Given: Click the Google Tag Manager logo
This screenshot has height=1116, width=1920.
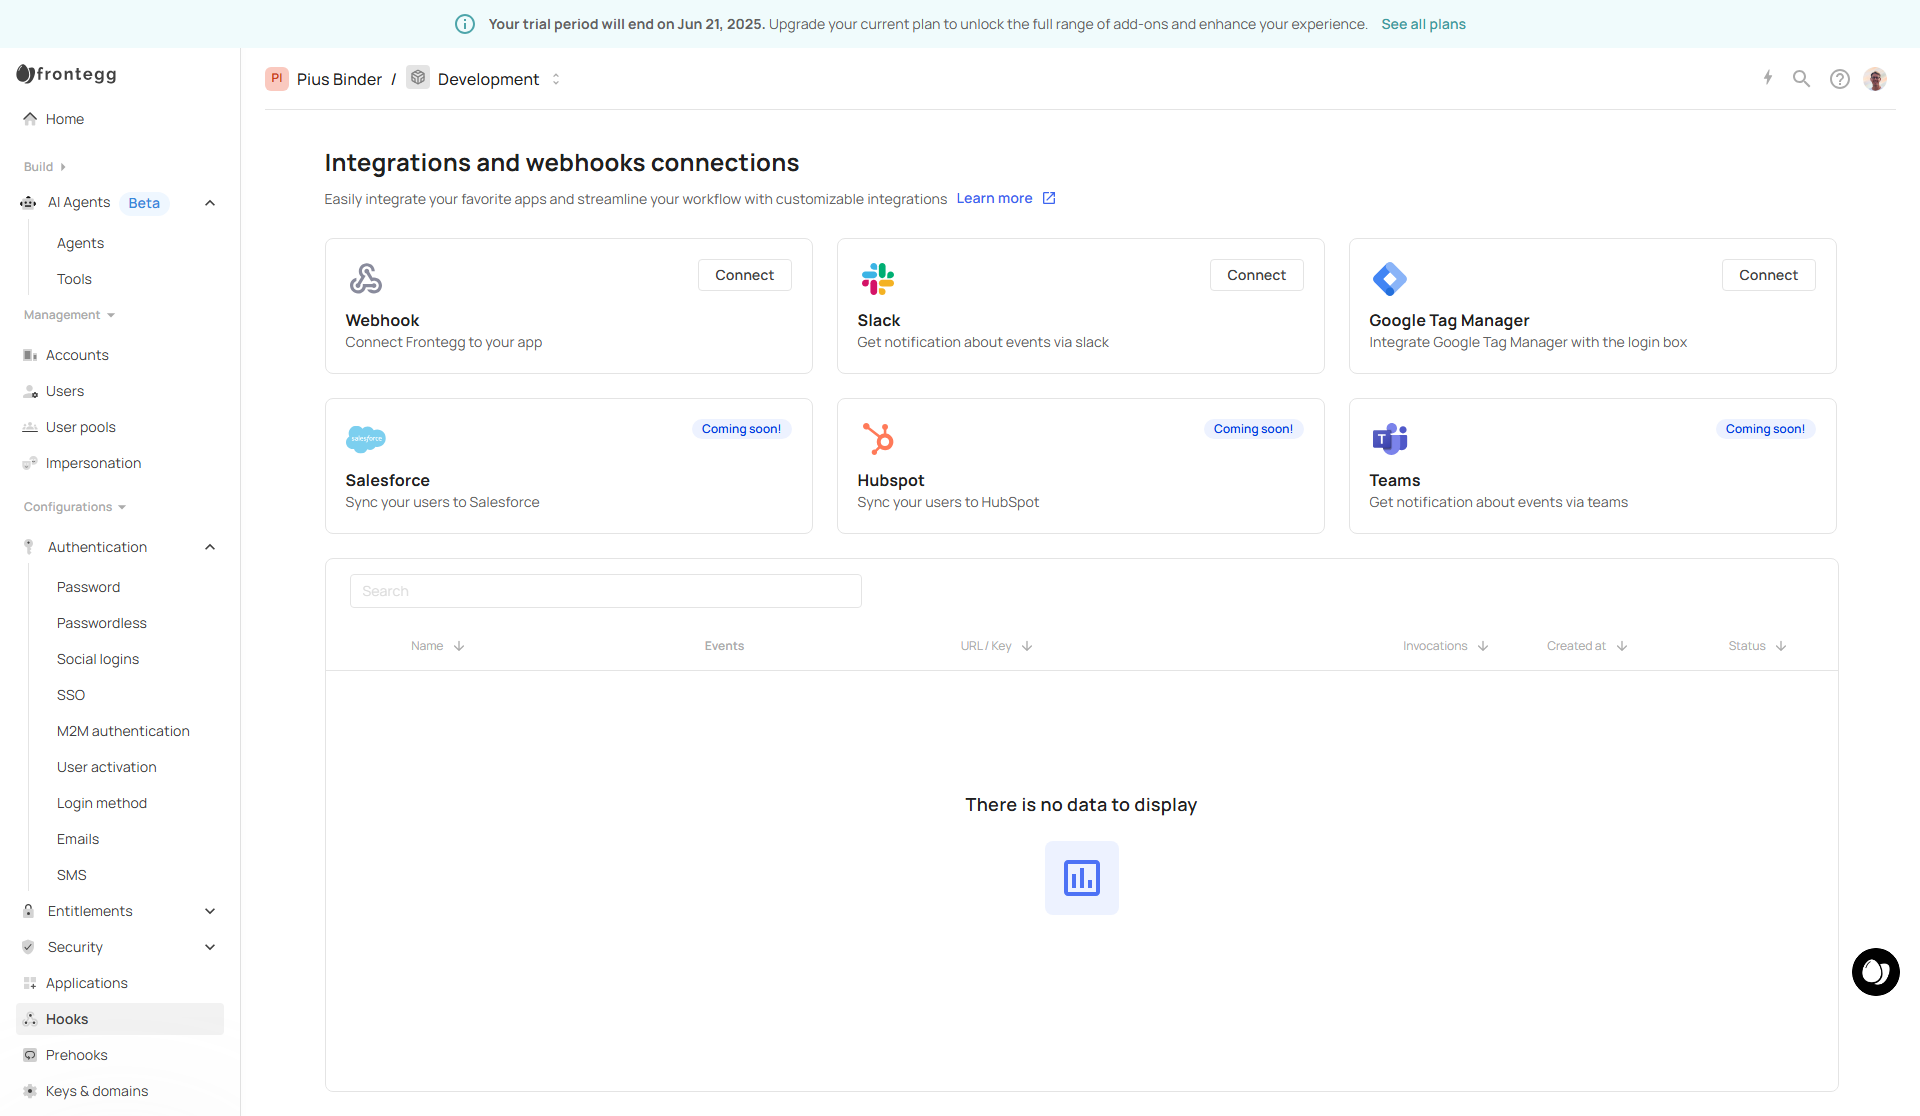Looking at the screenshot, I should (x=1390, y=278).
